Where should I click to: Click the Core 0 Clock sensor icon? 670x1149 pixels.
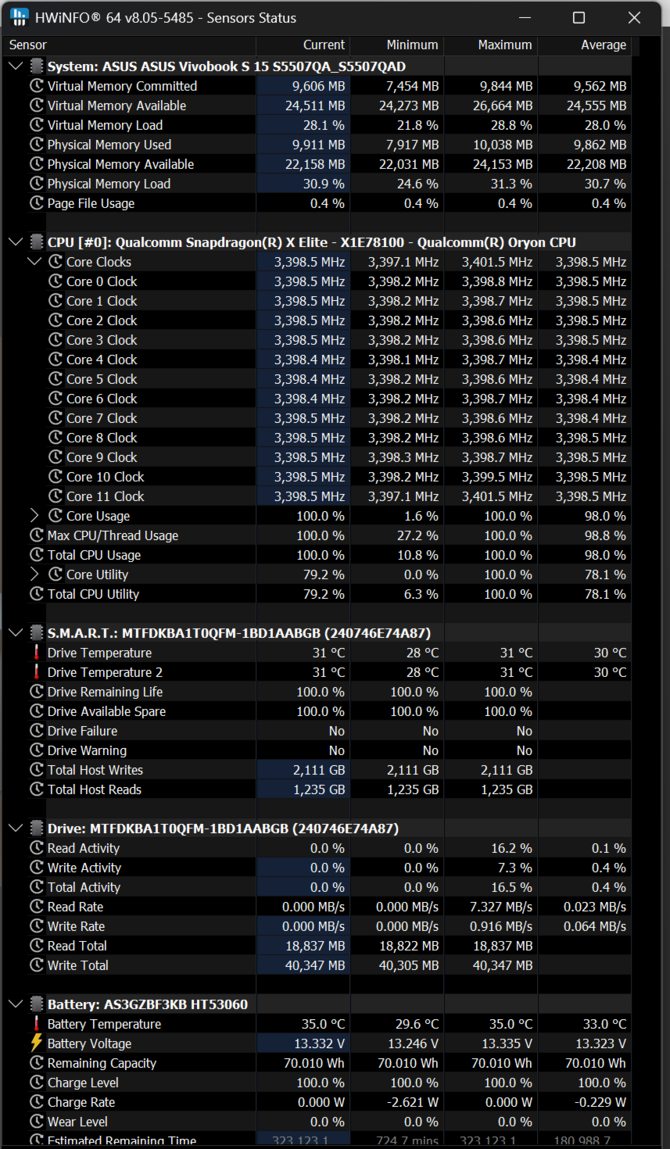(x=56, y=281)
